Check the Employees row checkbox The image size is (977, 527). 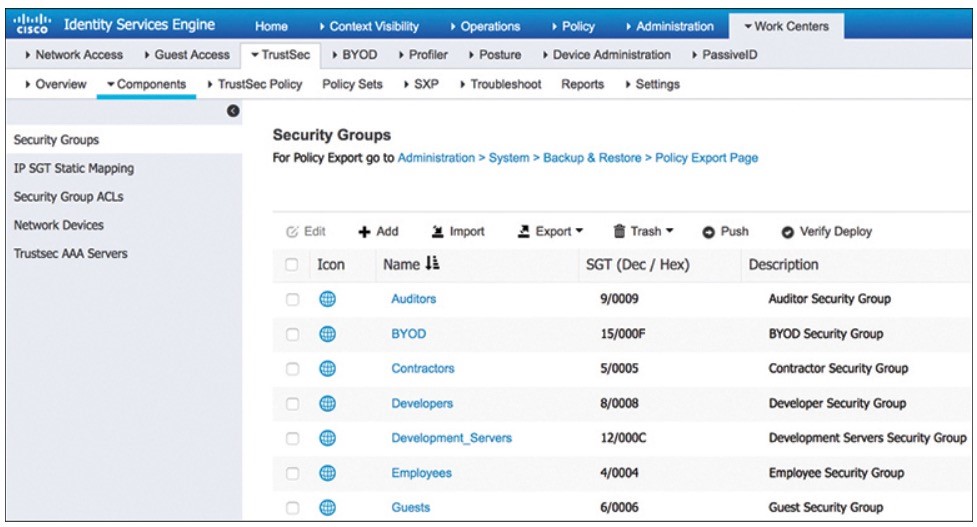tap(292, 473)
